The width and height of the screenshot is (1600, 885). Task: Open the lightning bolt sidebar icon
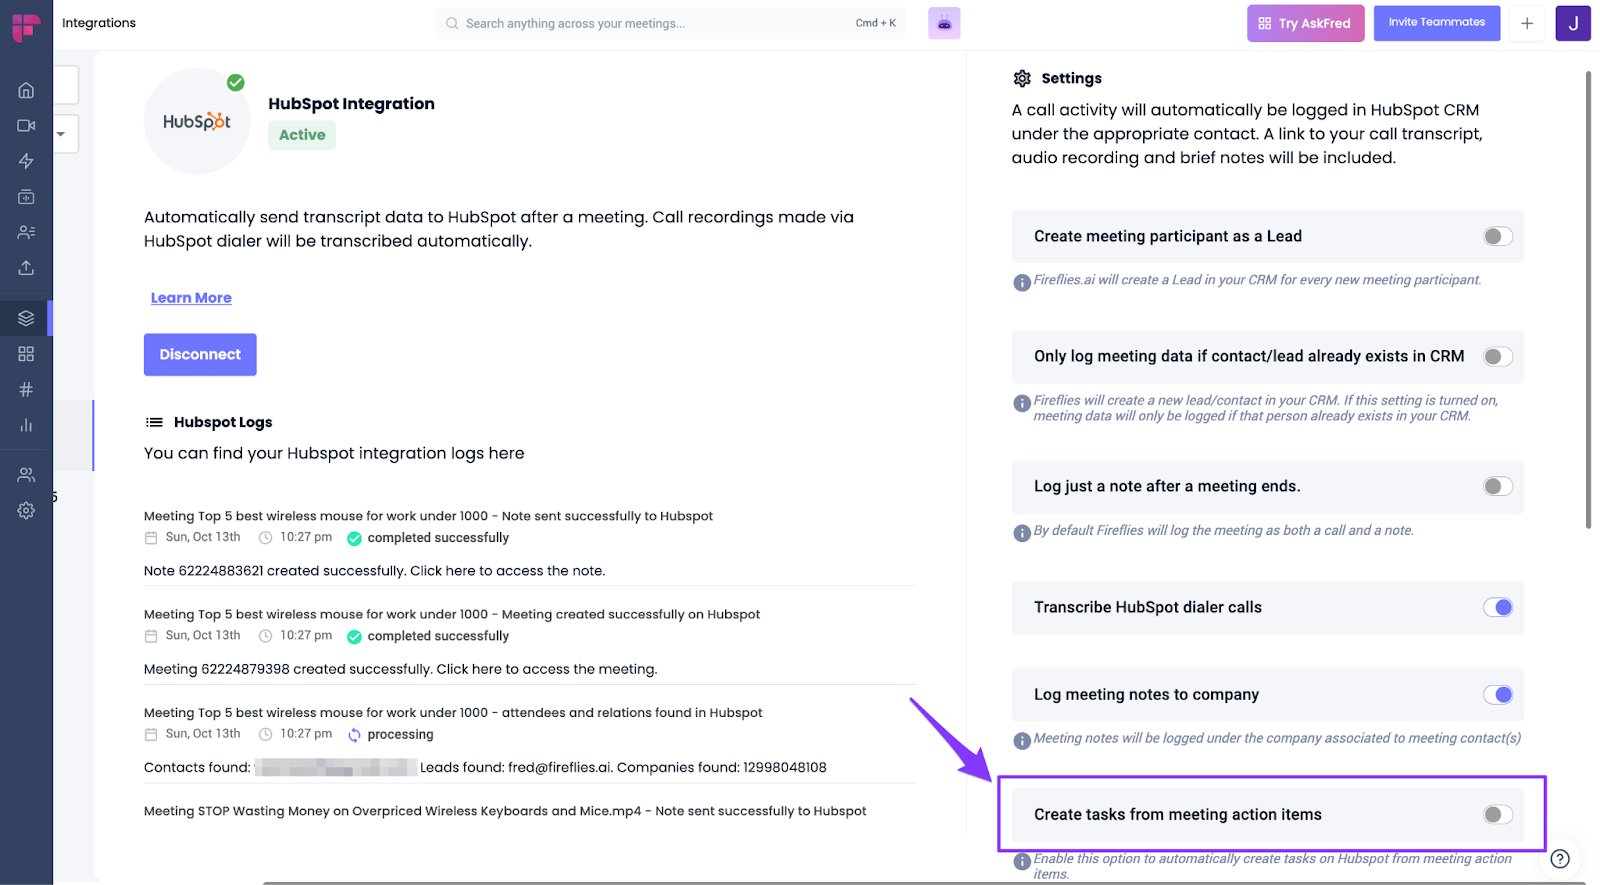[x=26, y=161]
